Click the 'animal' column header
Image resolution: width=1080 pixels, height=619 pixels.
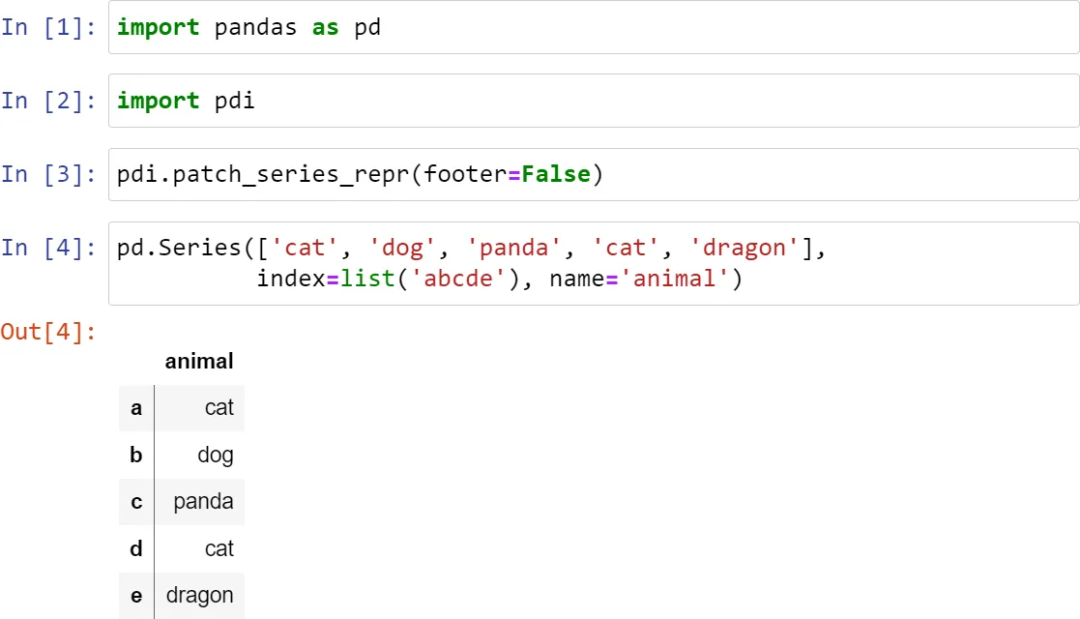coord(199,361)
